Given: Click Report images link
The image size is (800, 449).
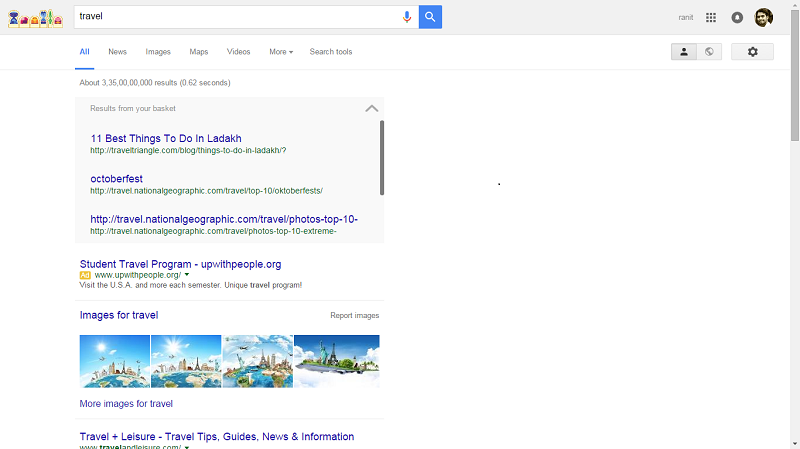Looking at the screenshot, I should click(x=355, y=315).
